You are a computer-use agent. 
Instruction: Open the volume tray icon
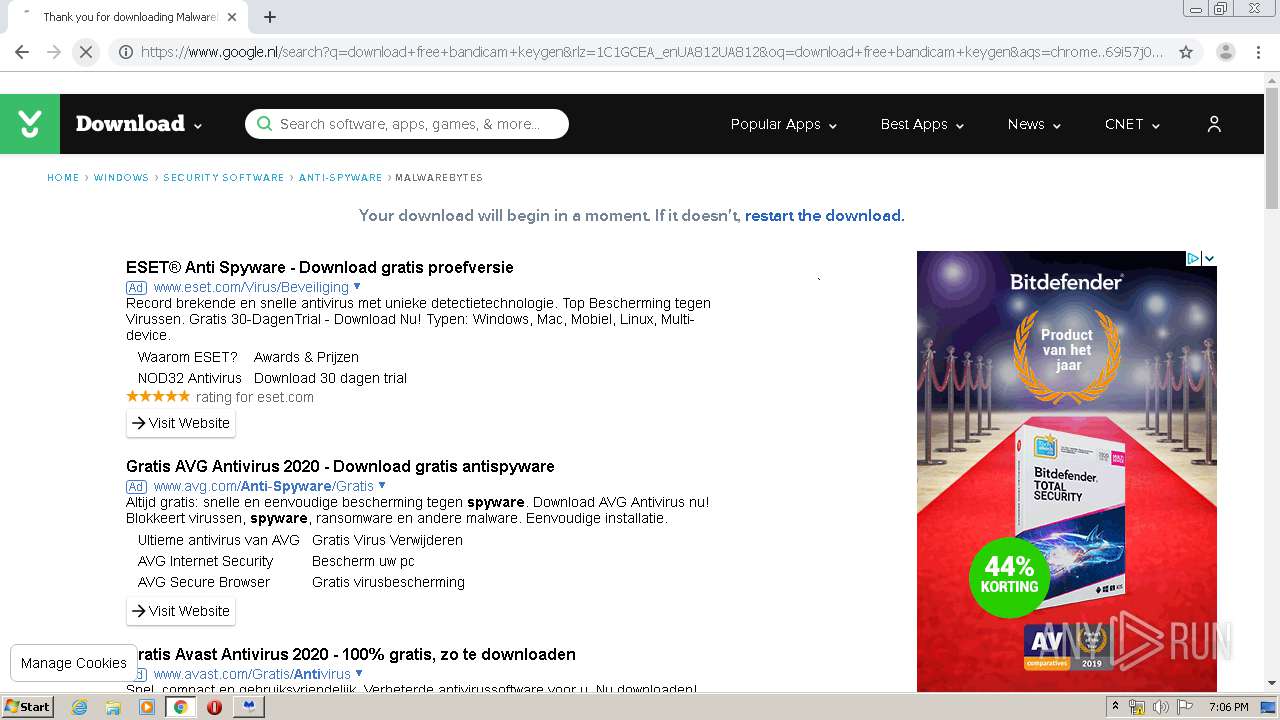[1161, 707]
